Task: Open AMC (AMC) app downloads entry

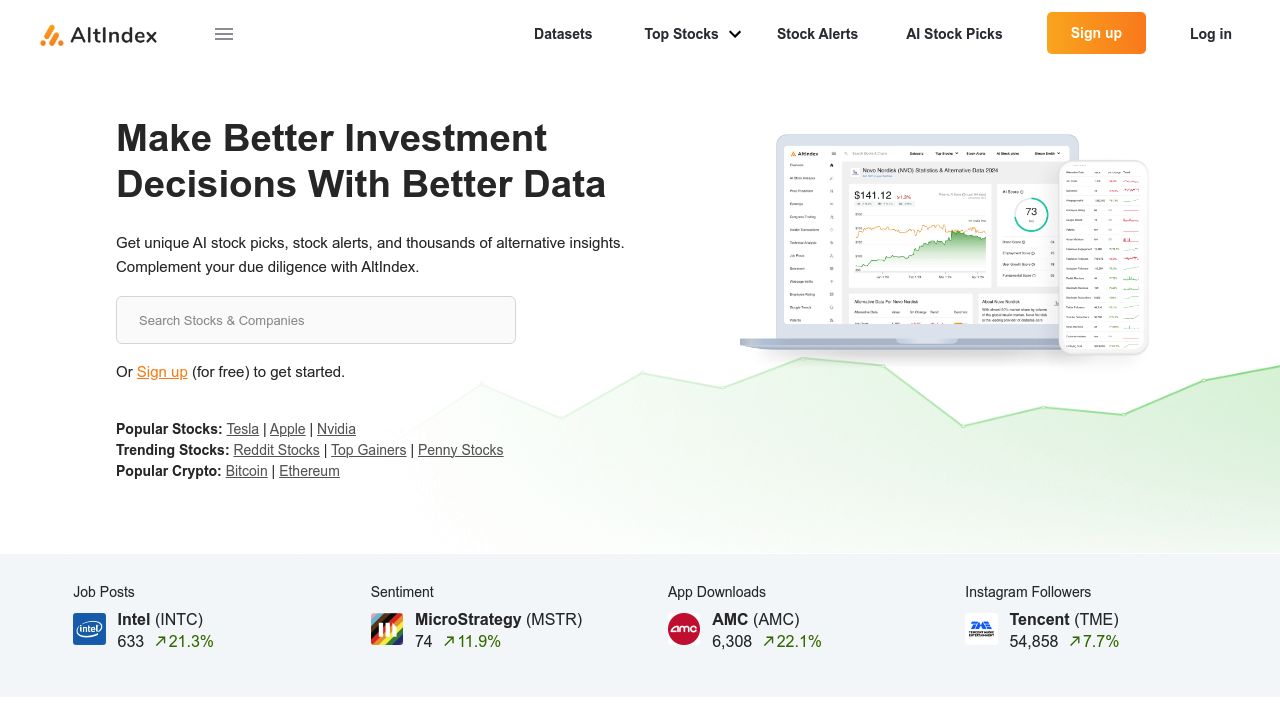Action: coord(756,620)
